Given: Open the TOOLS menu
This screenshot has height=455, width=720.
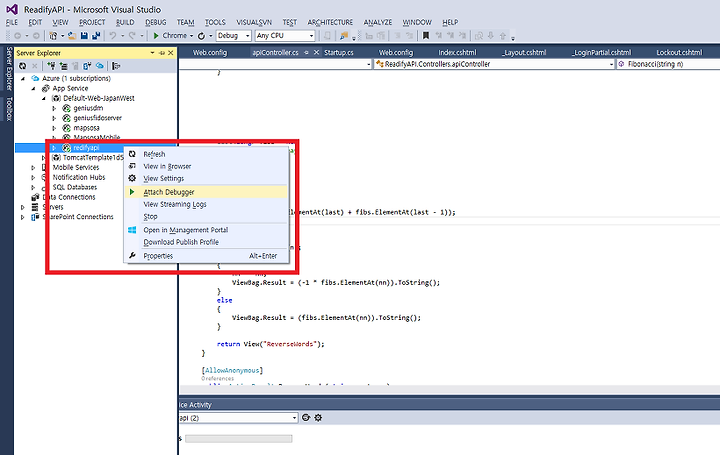Looking at the screenshot, I should pos(215,22).
